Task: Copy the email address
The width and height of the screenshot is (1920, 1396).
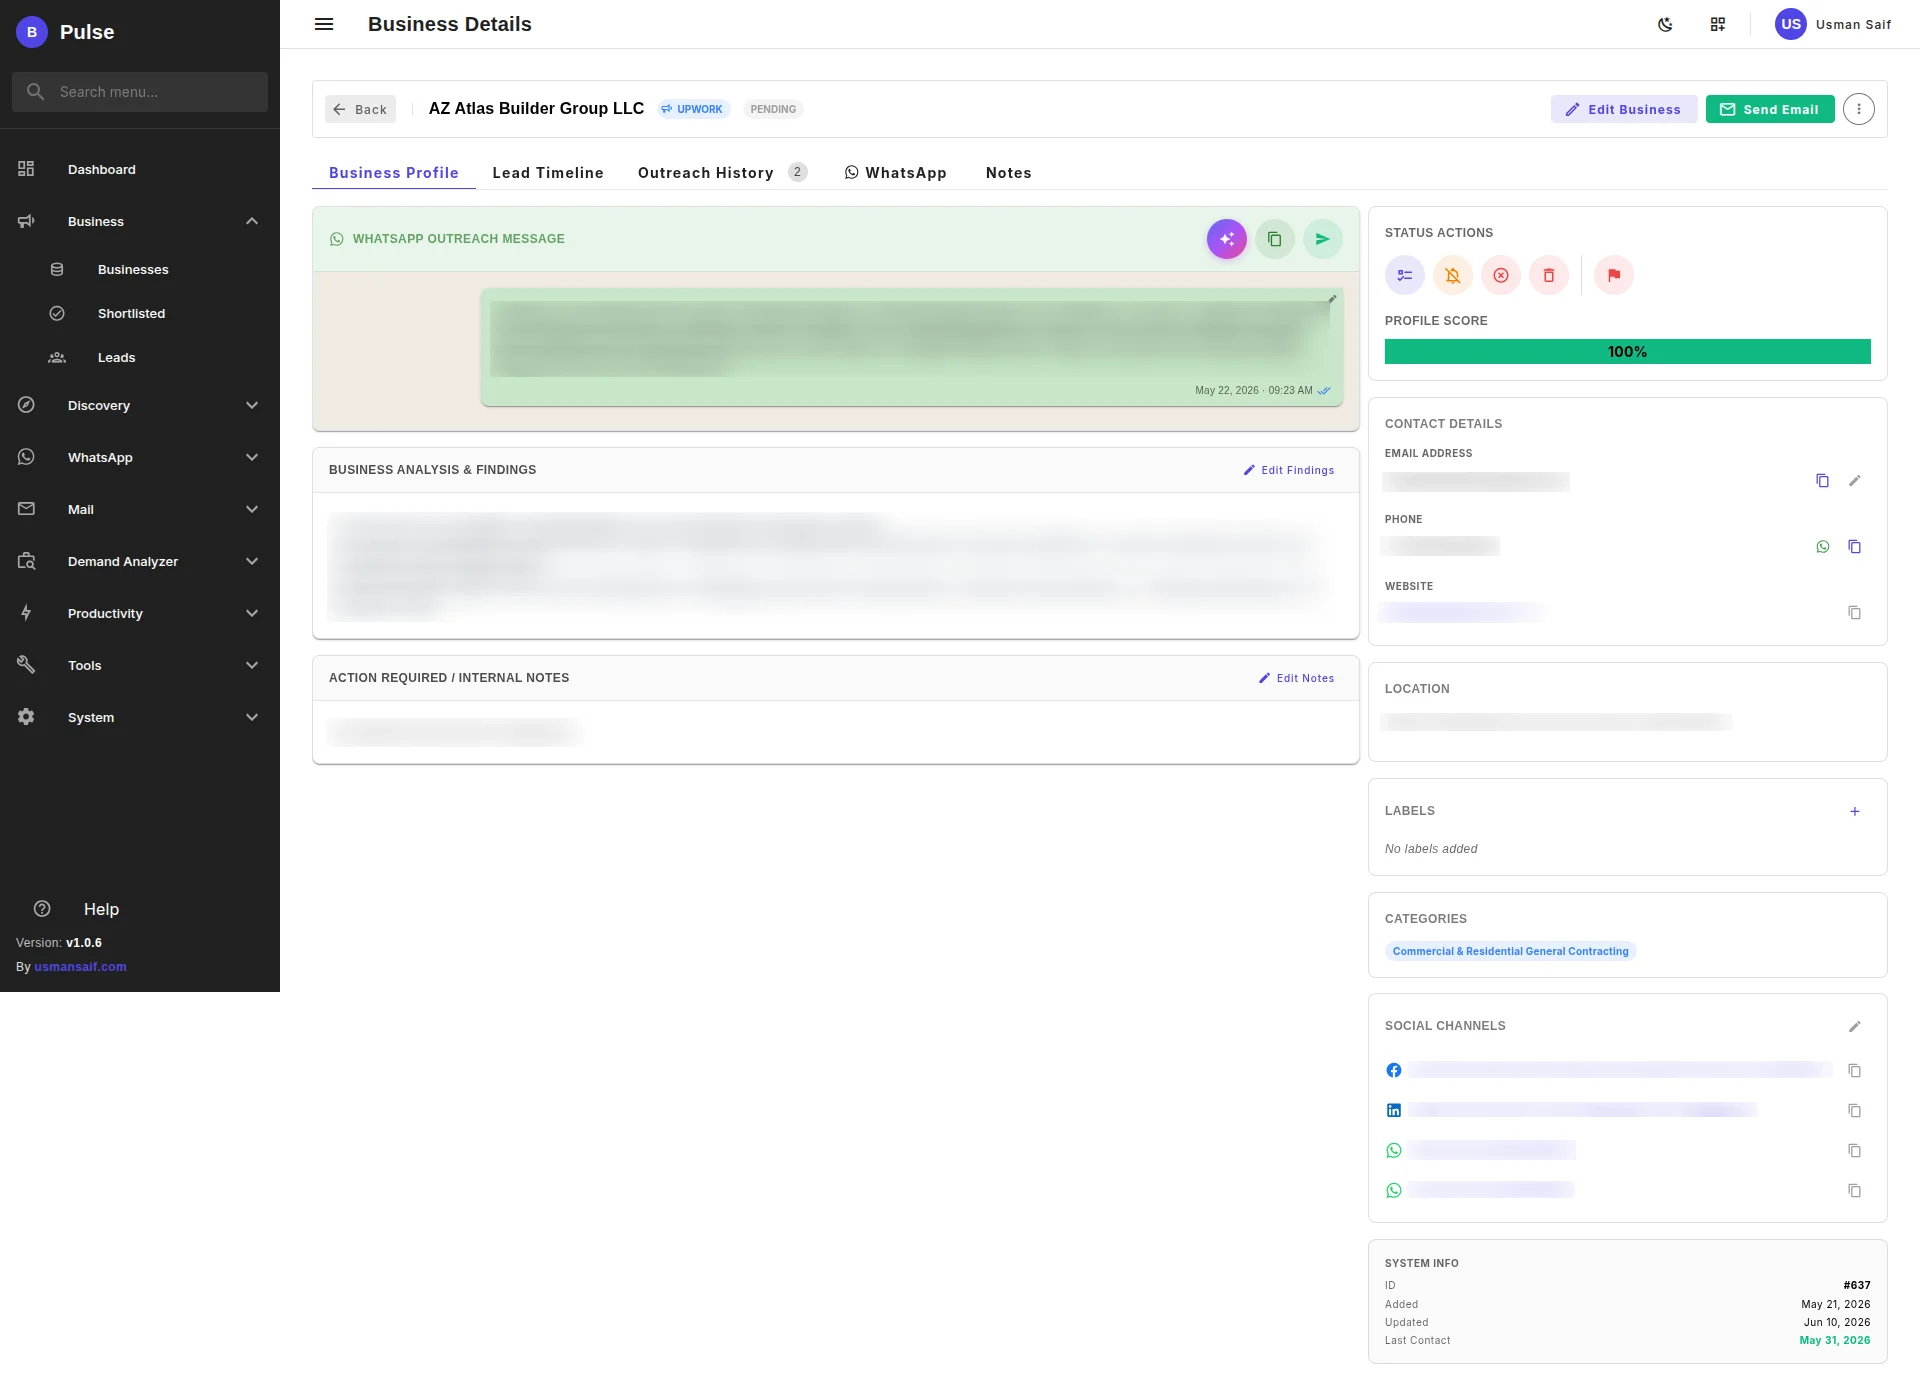Action: pos(1822,481)
